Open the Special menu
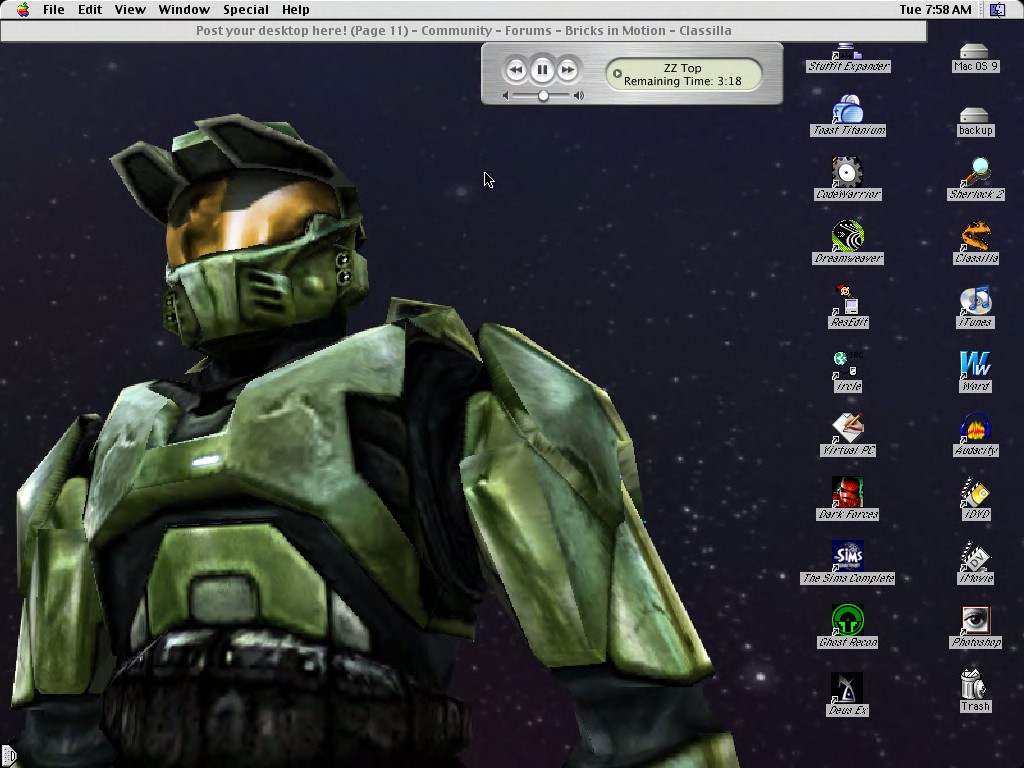Screen dimensions: 1024x768 [x=246, y=9]
